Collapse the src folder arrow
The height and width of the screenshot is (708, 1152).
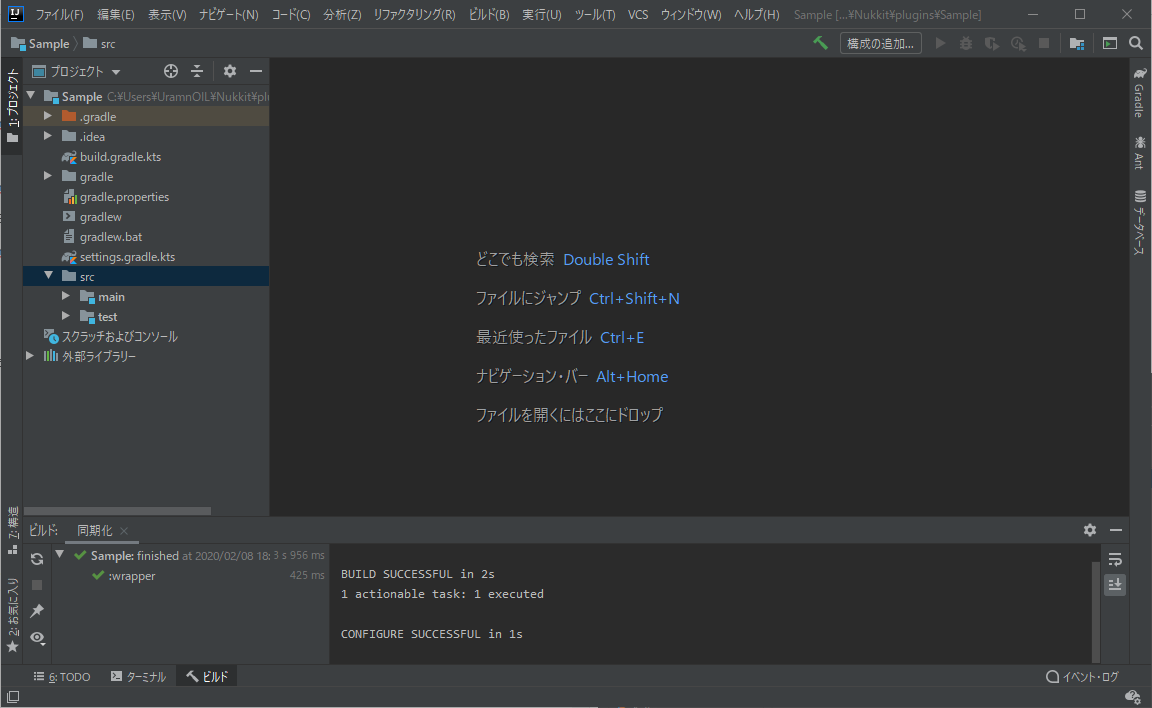(48, 275)
